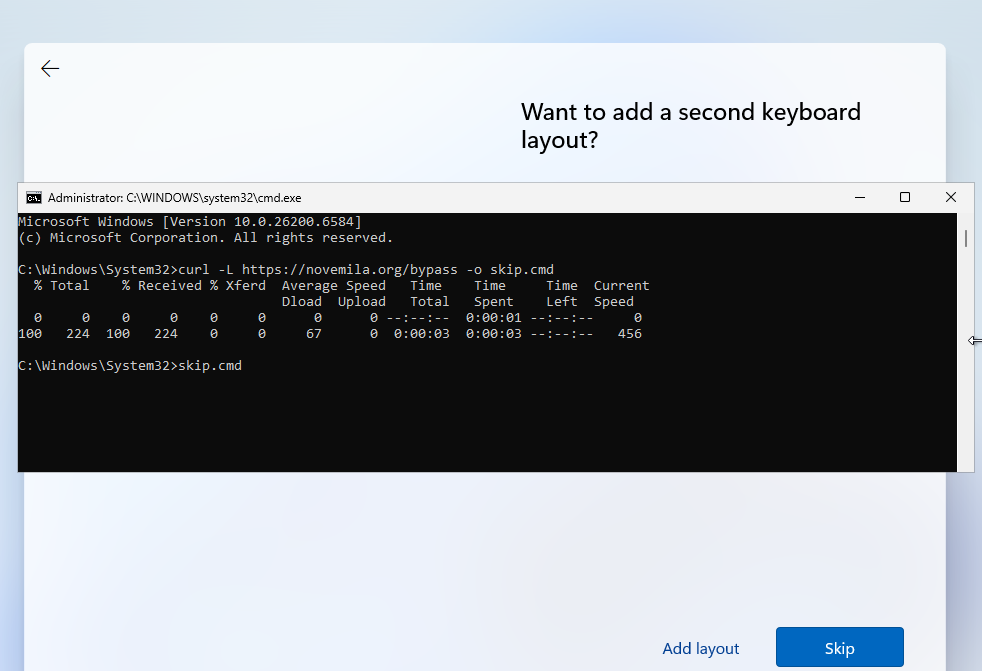
Task: Open Add layout
Action: click(x=700, y=648)
